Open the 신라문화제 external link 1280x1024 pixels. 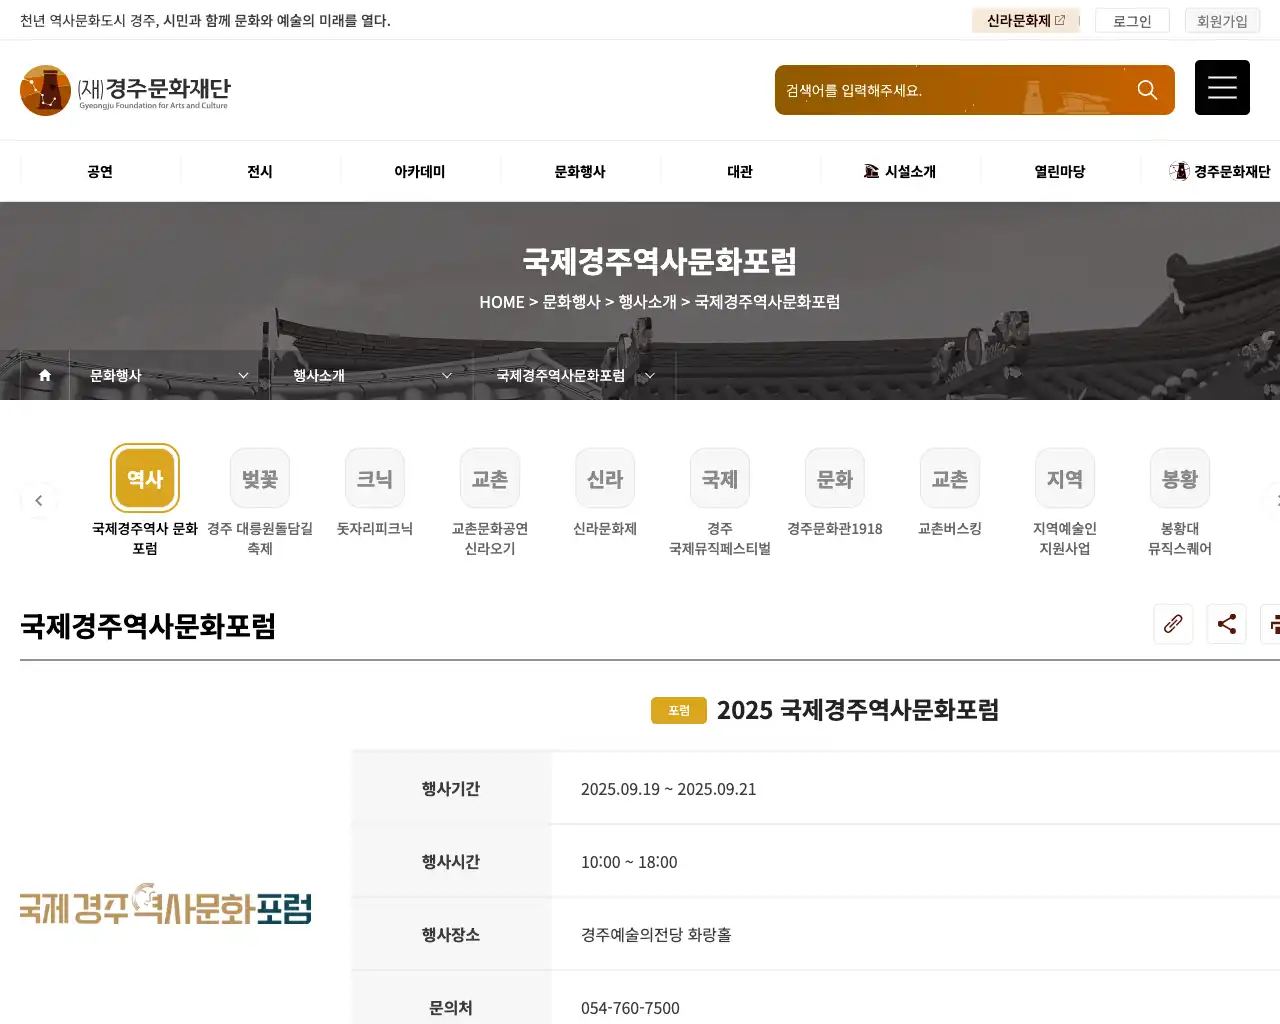coord(1025,20)
